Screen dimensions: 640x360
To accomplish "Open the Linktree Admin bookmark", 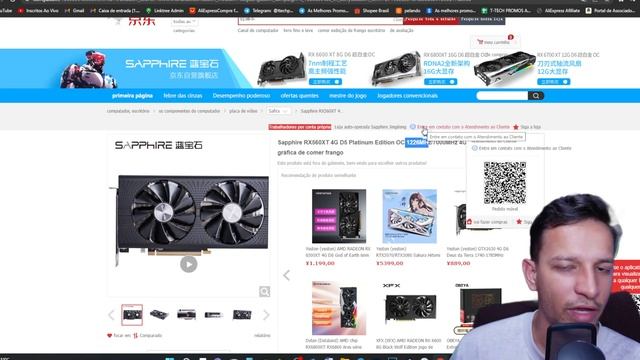I will (165, 11).
